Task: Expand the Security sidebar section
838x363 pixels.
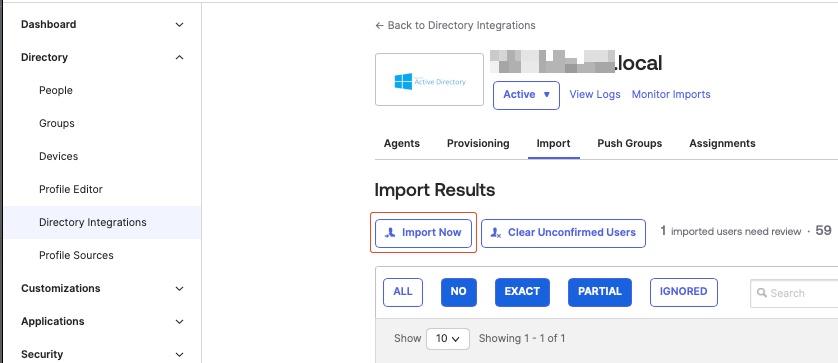Action: [x=102, y=354]
